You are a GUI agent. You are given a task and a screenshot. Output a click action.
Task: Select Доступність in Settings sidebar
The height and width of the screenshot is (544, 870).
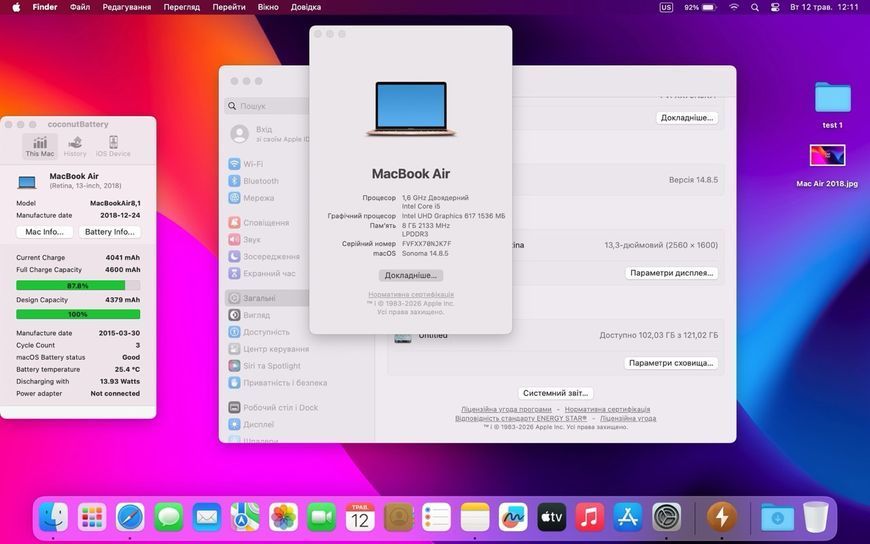click(269, 332)
